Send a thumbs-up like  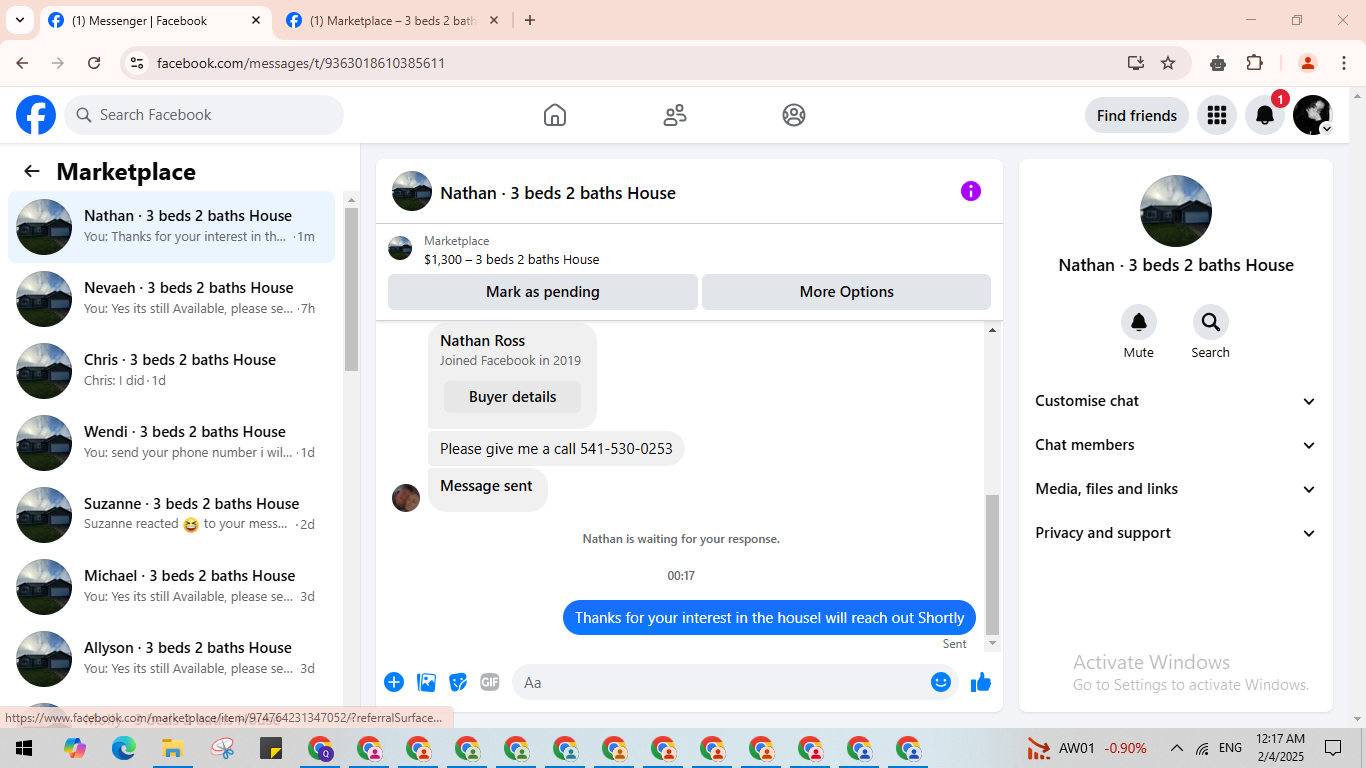pos(981,682)
